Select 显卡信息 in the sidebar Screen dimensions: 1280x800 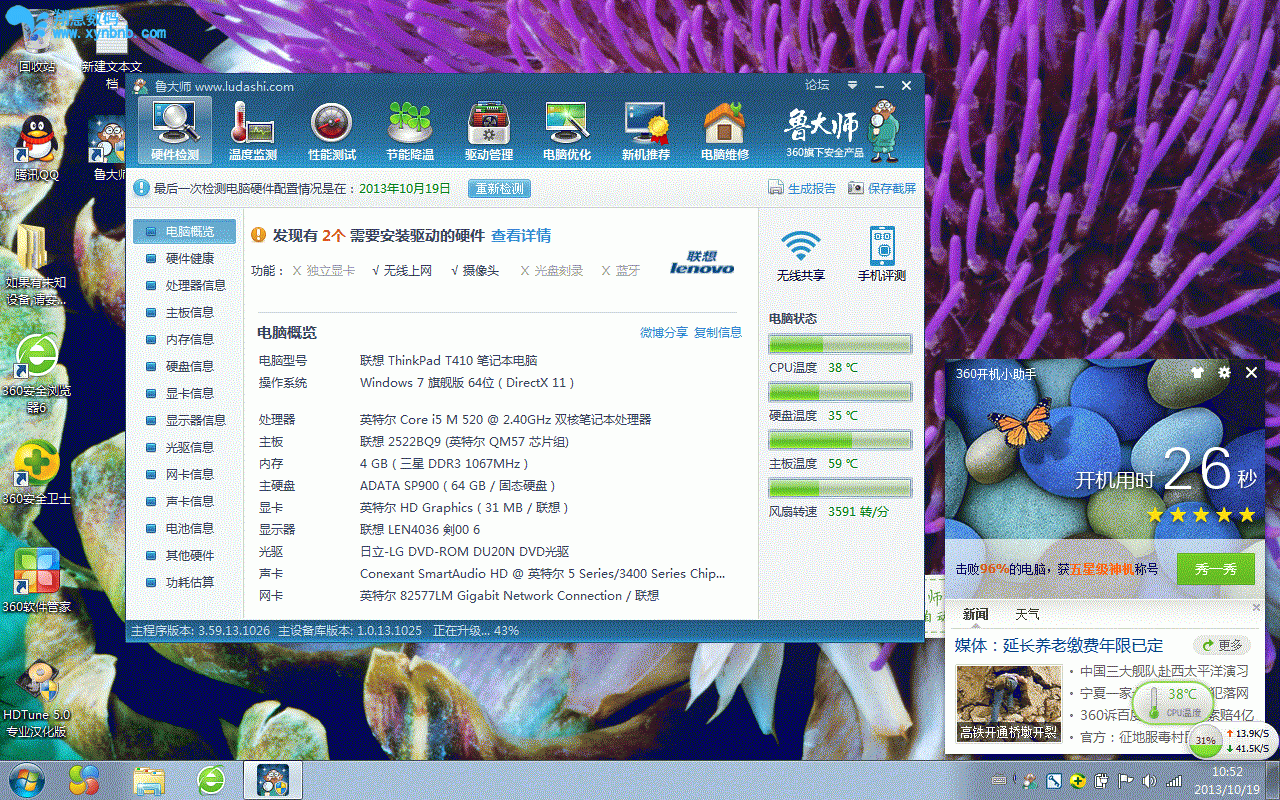click(x=185, y=393)
